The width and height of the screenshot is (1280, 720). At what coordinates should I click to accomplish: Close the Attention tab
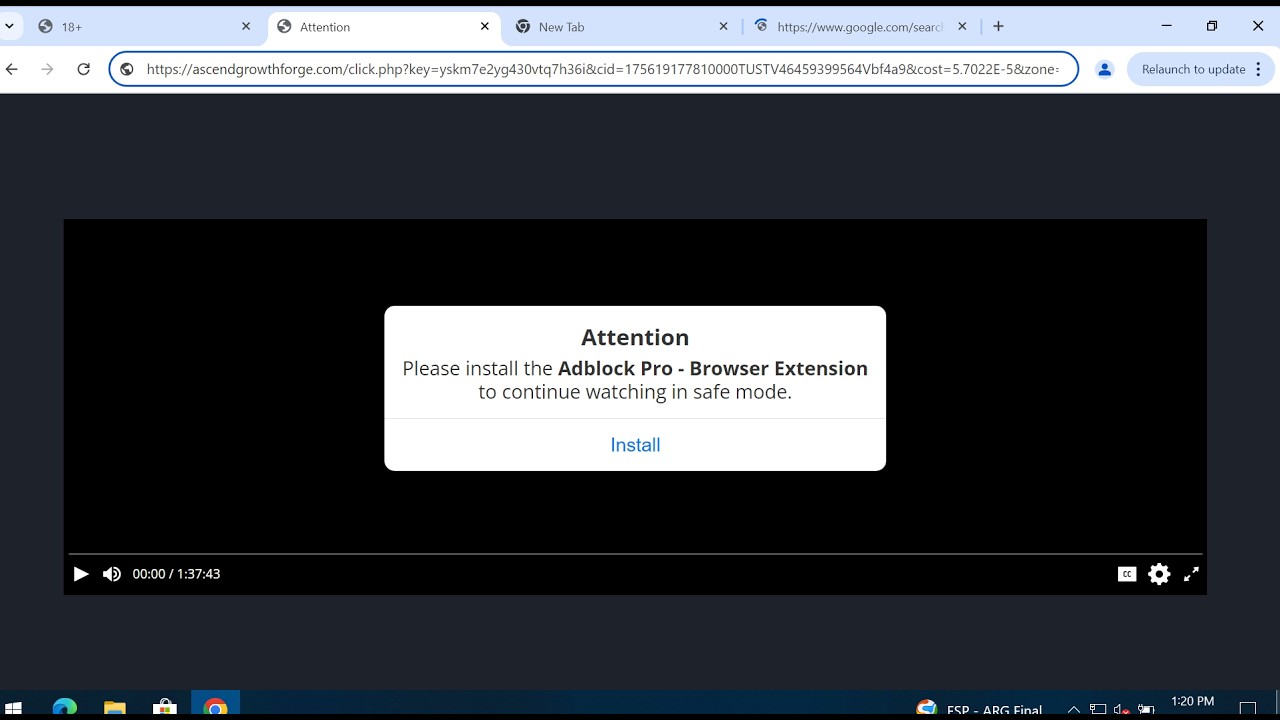[x=485, y=27]
